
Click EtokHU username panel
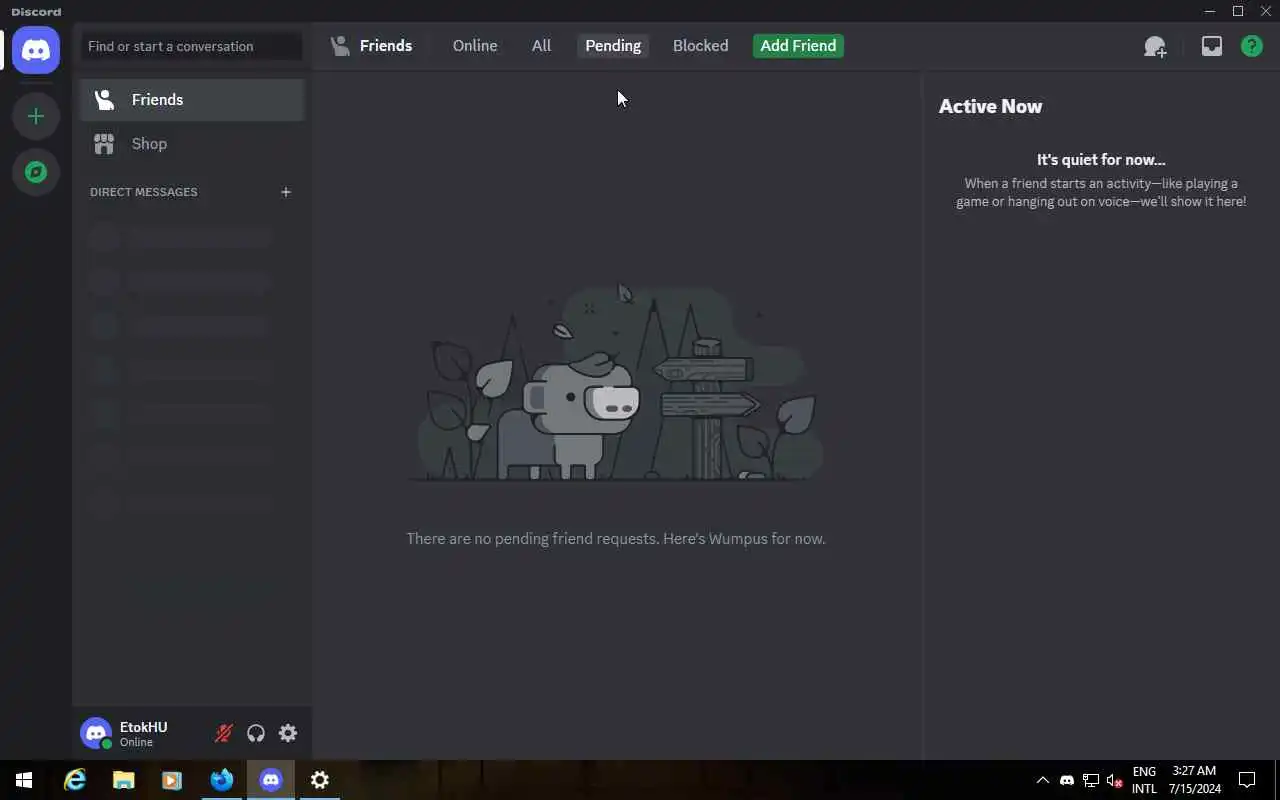pos(144,733)
